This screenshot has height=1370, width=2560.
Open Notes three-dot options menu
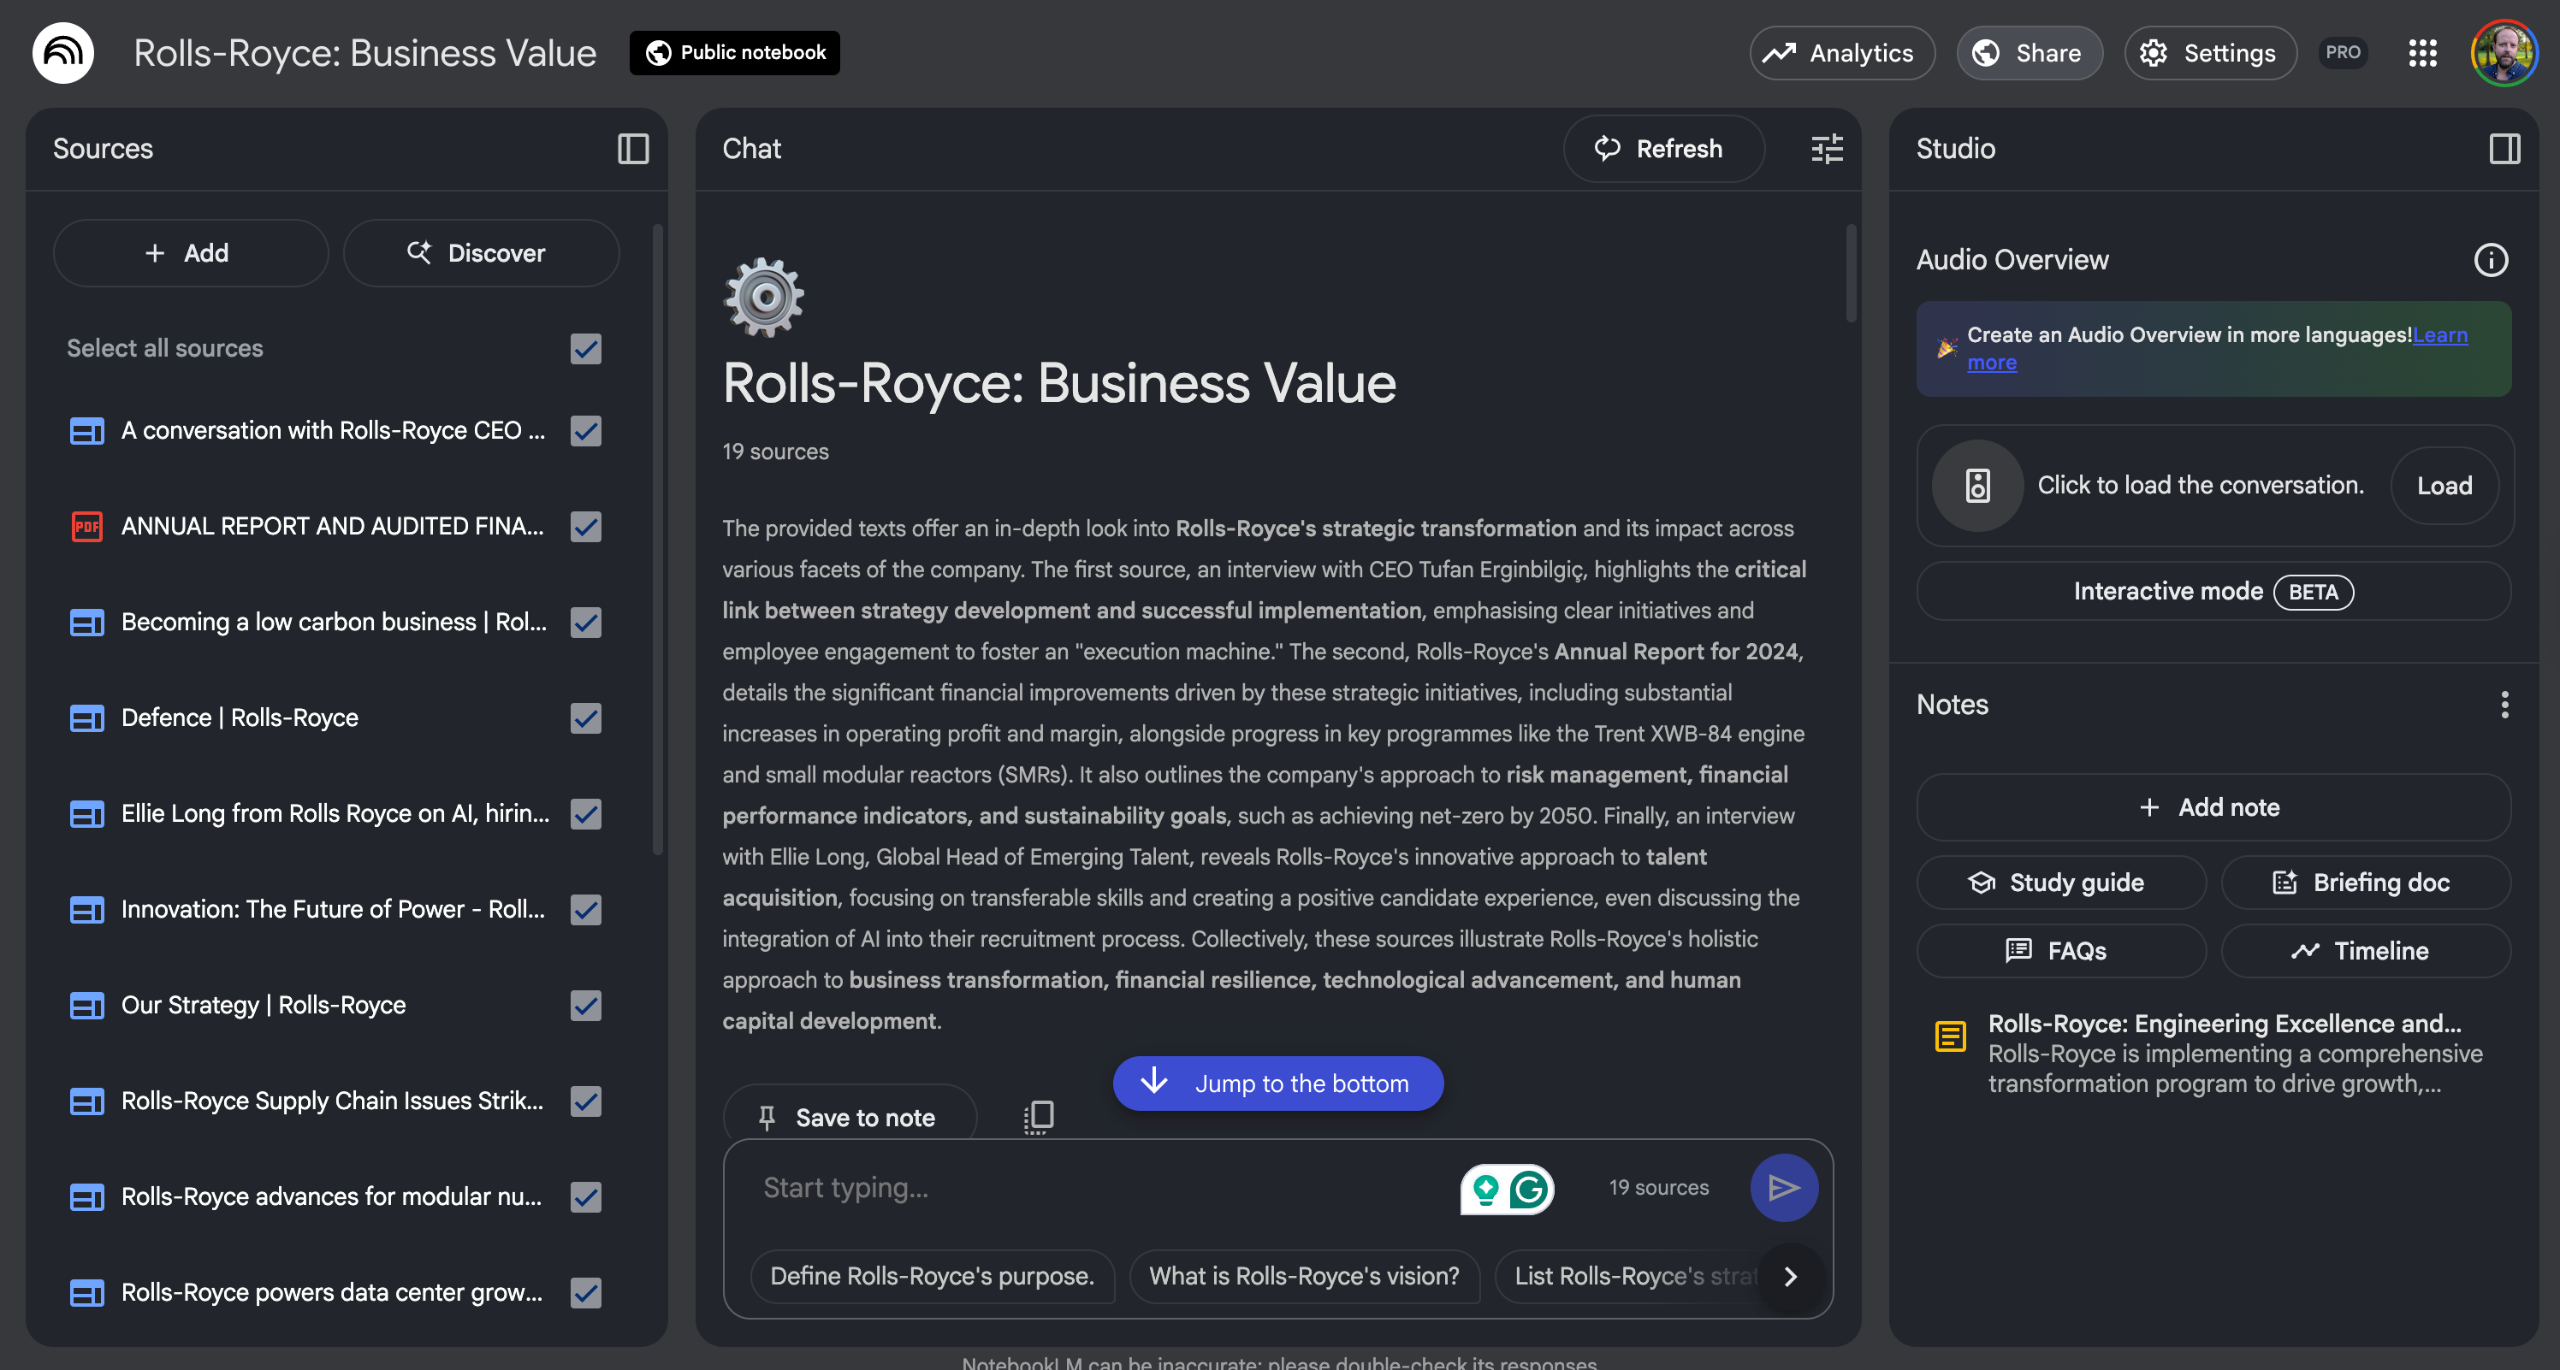tap(2504, 705)
